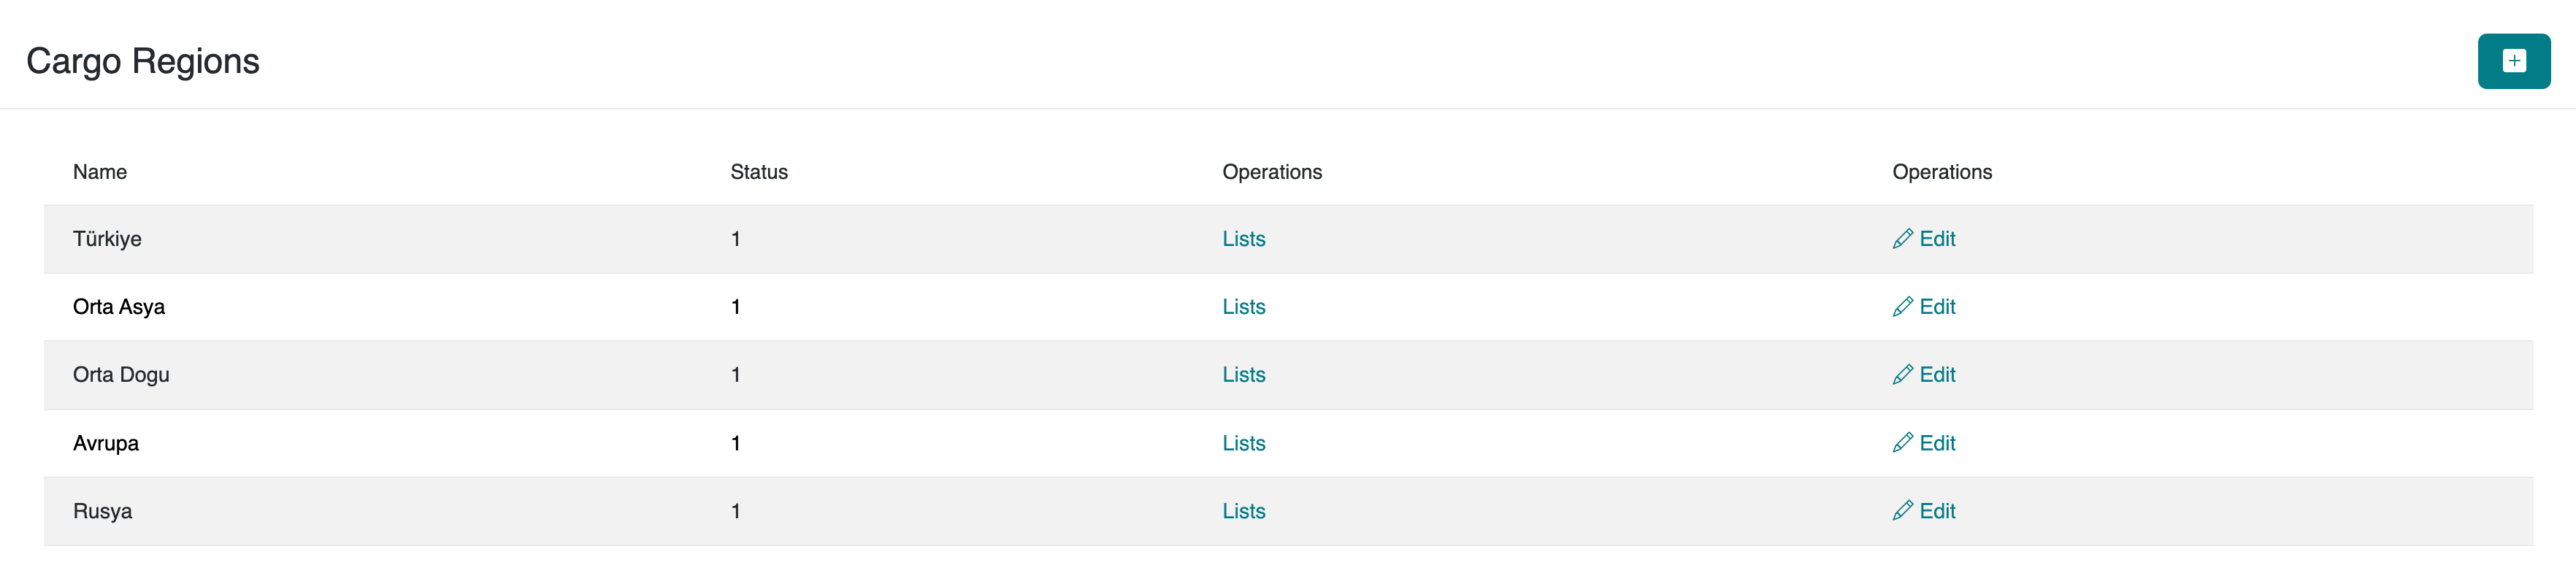Click the pencil icon in the Türkiye row
This screenshot has width=2576, height=584.
point(1902,239)
